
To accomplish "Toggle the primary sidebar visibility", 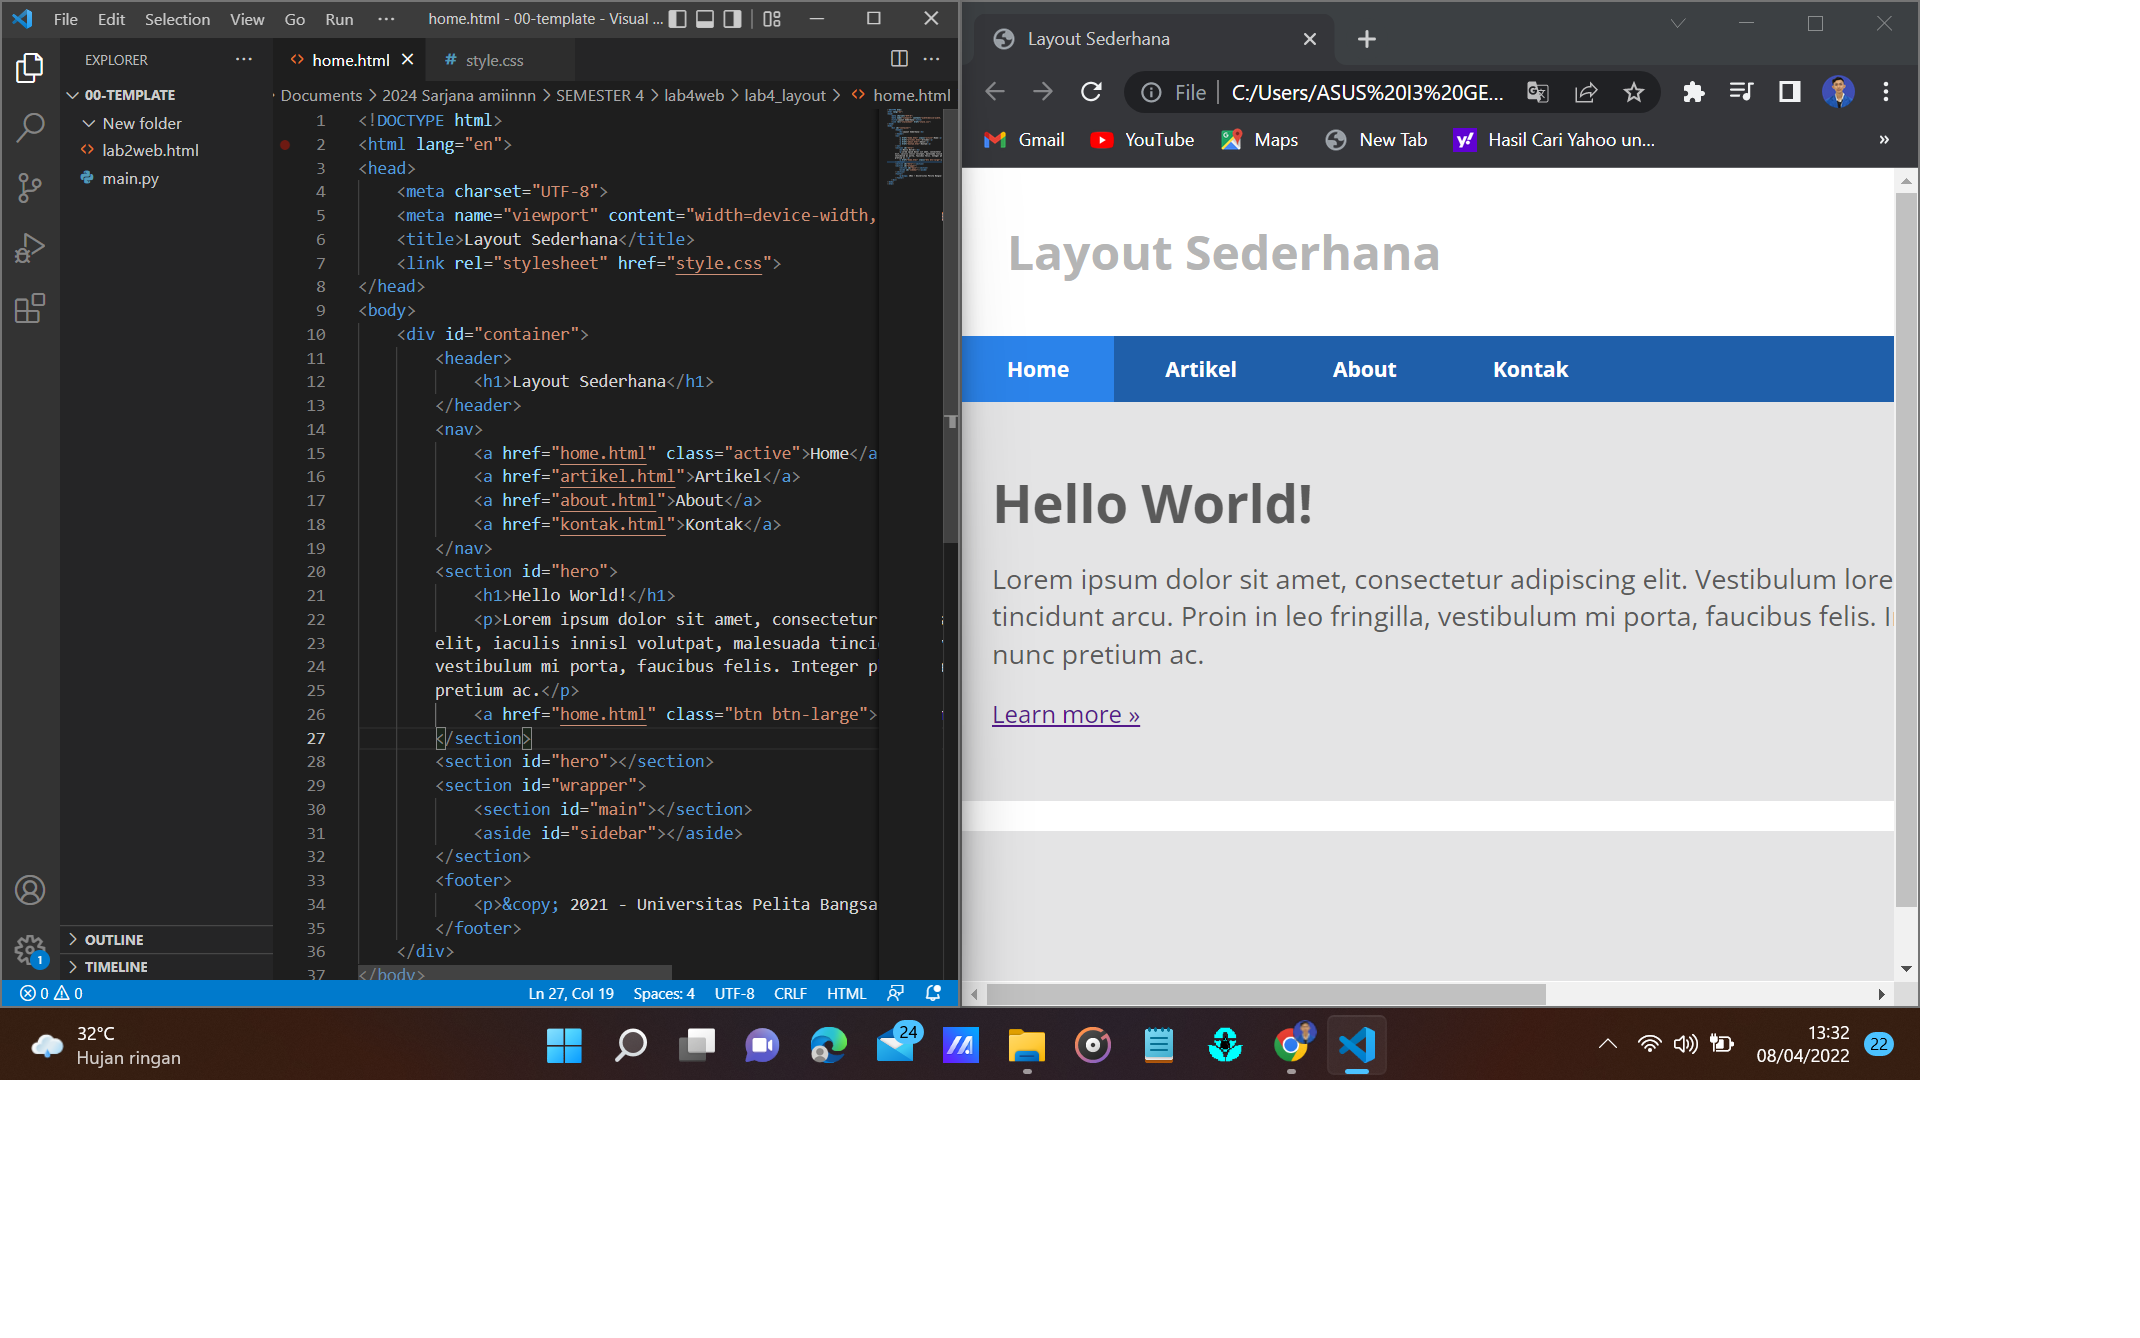I will (679, 18).
